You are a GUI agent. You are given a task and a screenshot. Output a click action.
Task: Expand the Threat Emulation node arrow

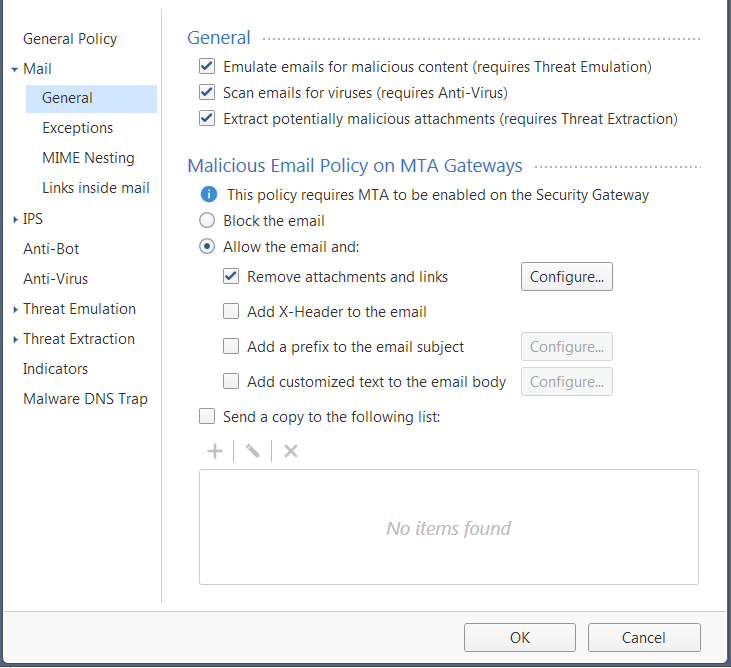(x=15, y=309)
